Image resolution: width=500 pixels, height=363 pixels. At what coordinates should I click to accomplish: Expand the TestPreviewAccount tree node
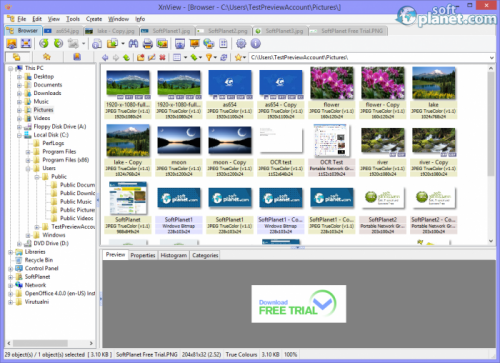coord(37,227)
